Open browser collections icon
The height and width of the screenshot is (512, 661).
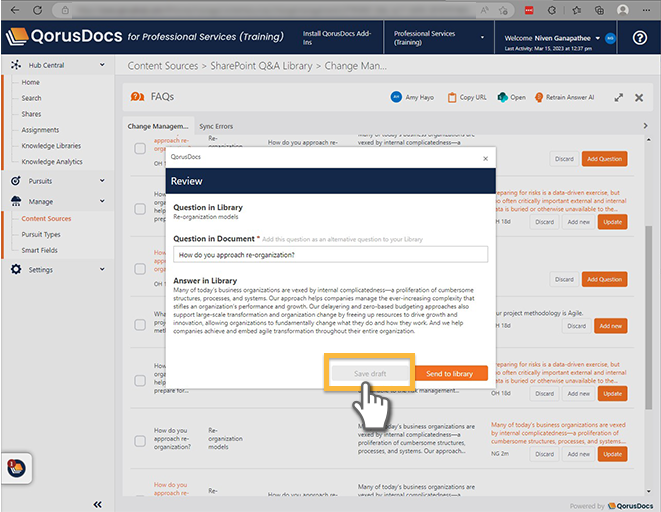point(599,10)
